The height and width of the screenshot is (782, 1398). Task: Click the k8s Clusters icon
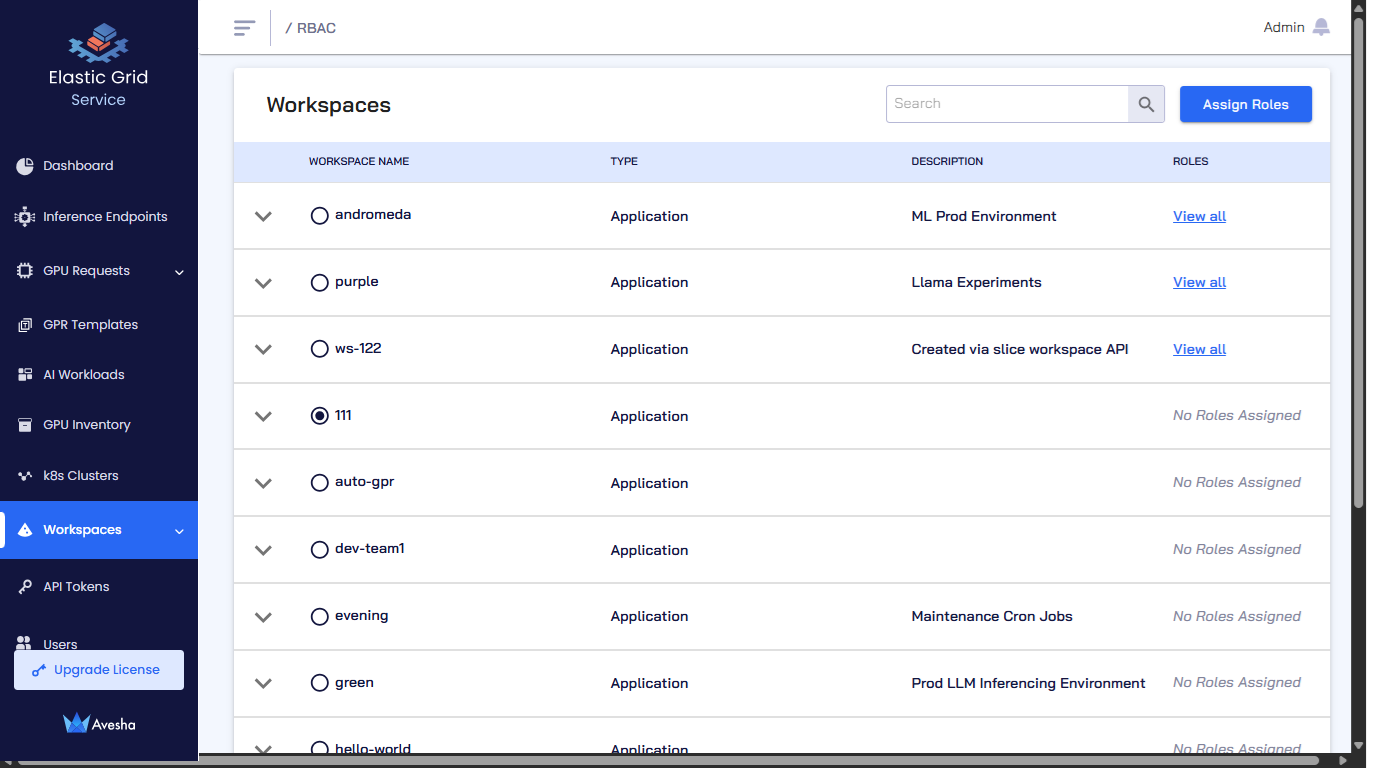[25, 476]
